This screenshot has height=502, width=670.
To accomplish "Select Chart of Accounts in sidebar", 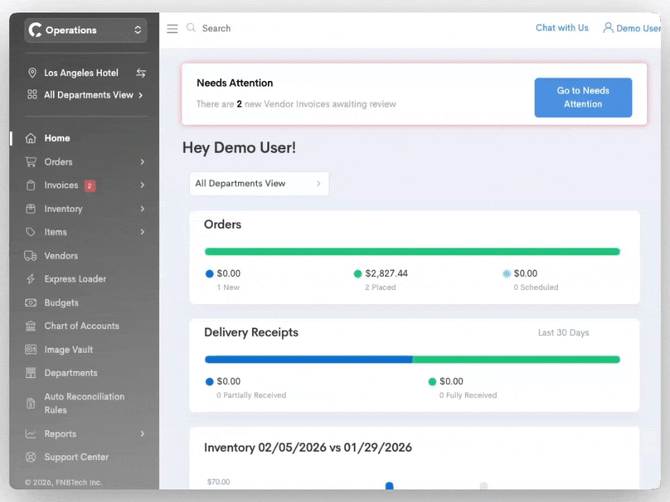I will tap(81, 326).
